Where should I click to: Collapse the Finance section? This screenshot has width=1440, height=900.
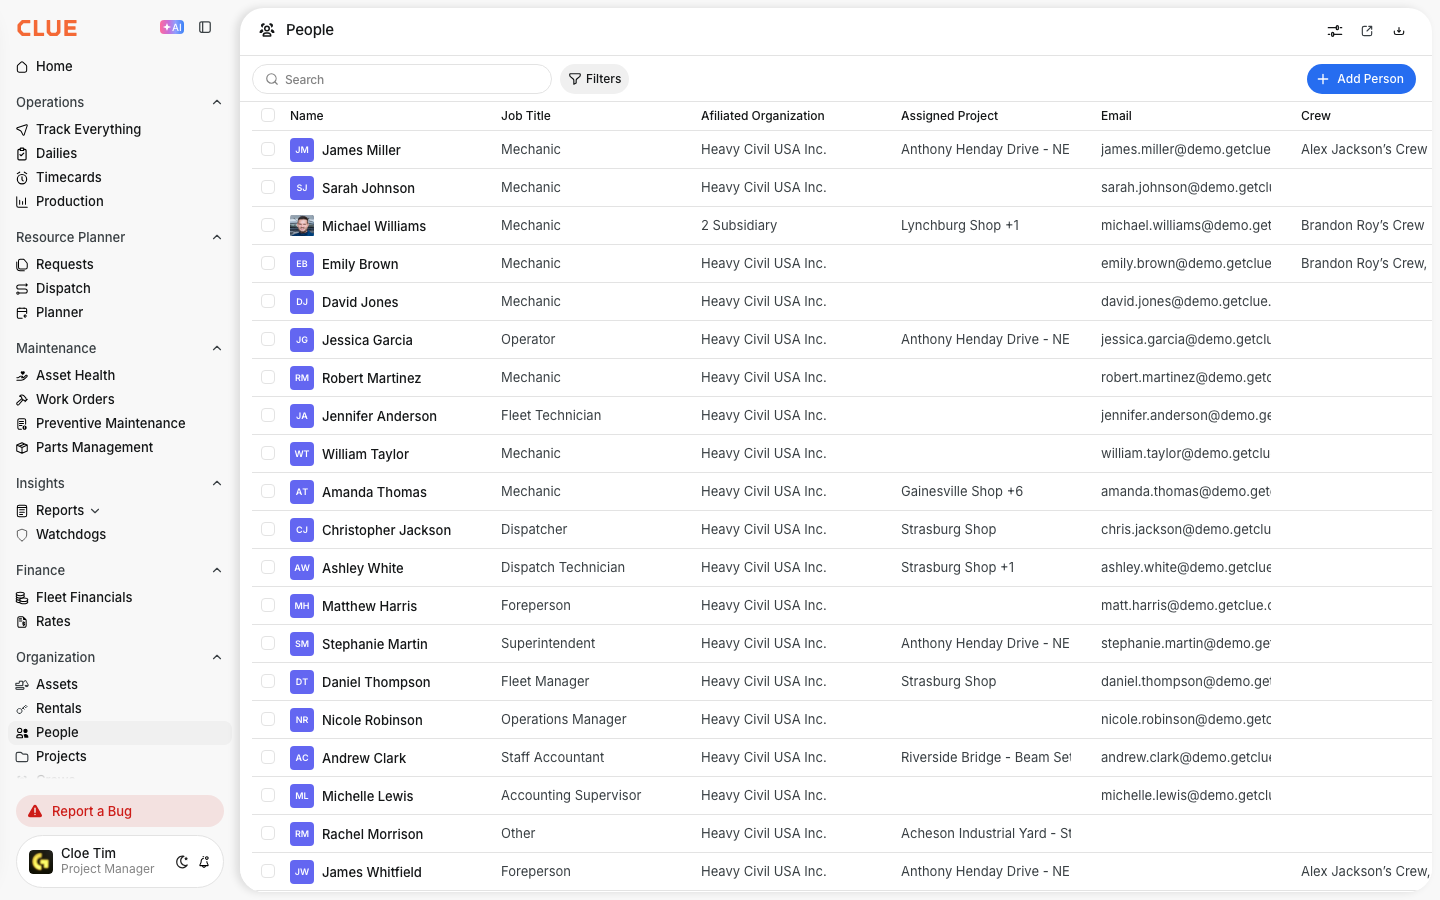click(217, 570)
